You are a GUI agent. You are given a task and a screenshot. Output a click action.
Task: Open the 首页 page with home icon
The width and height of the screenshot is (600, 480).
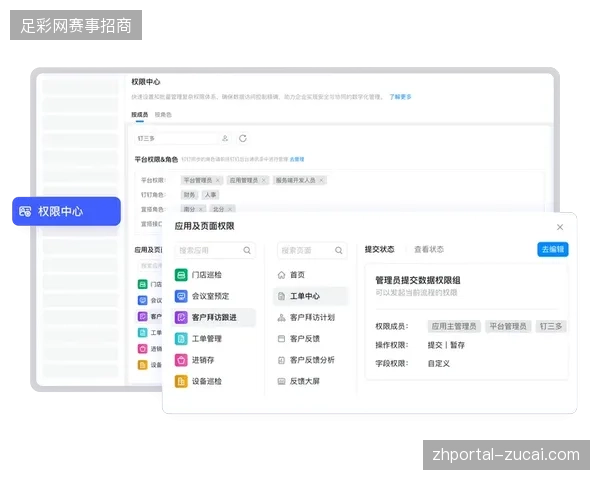[292, 275]
